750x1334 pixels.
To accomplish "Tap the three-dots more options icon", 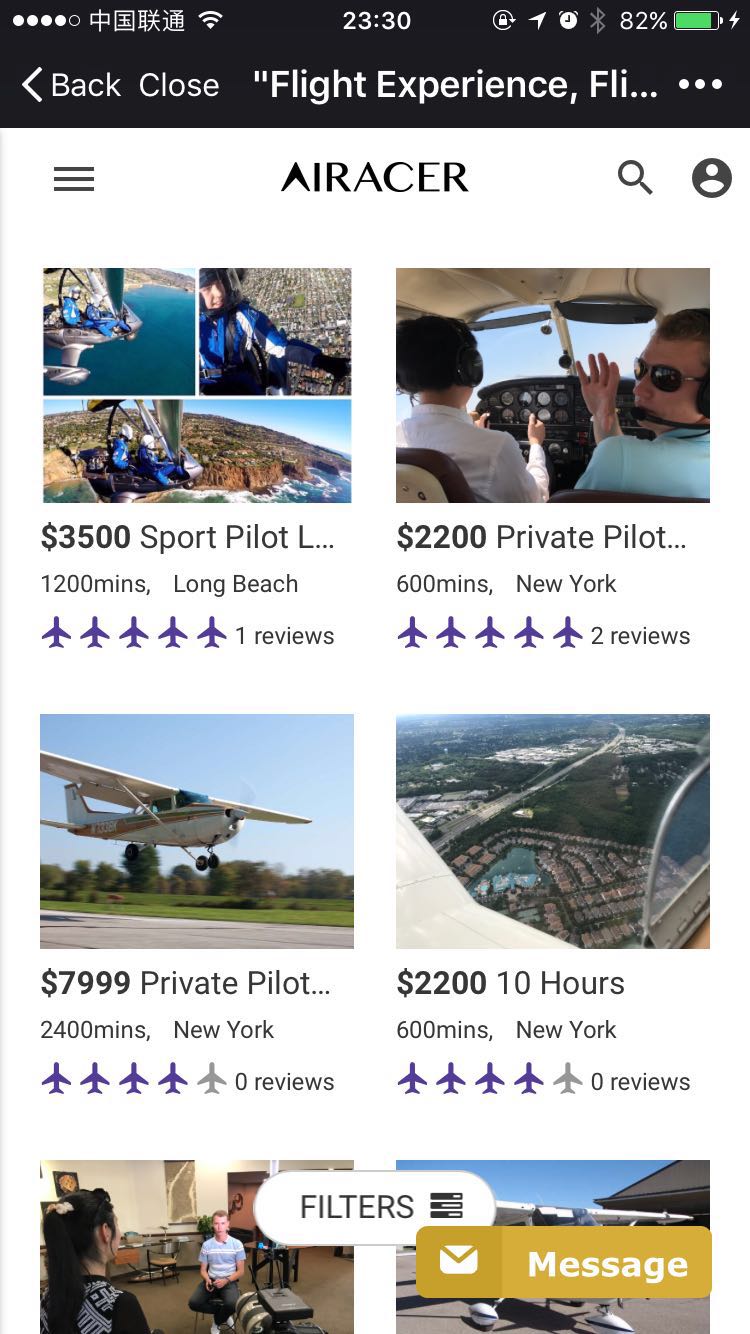I will (x=700, y=85).
